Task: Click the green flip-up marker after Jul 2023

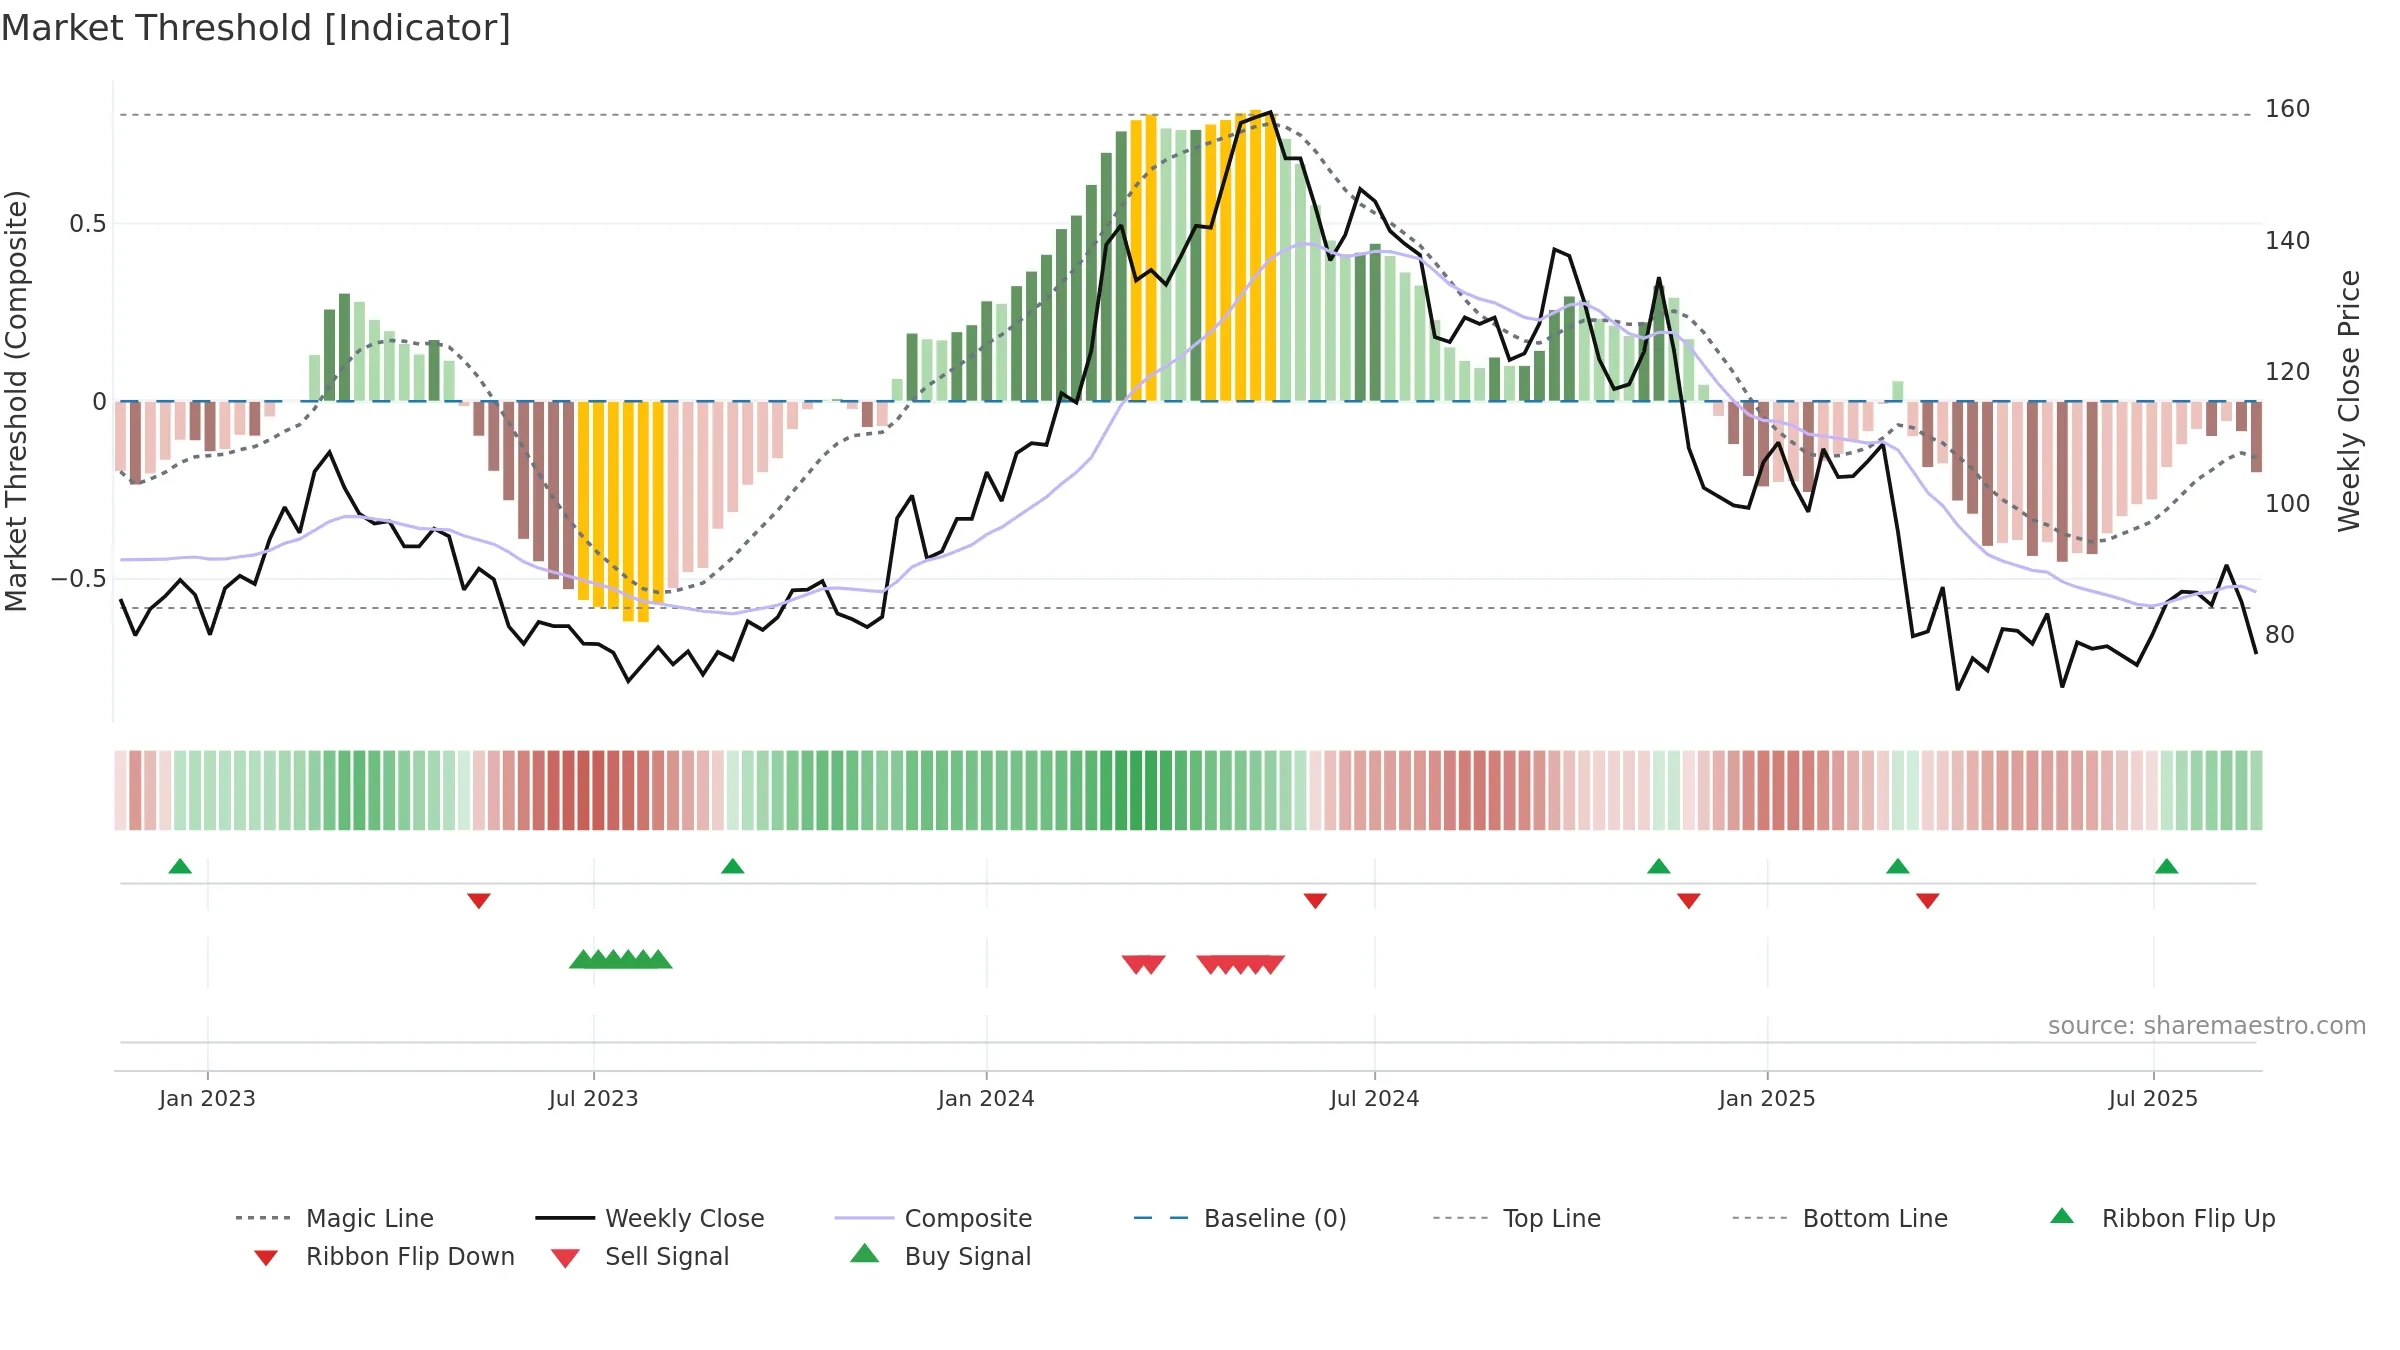Action: (733, 866)
